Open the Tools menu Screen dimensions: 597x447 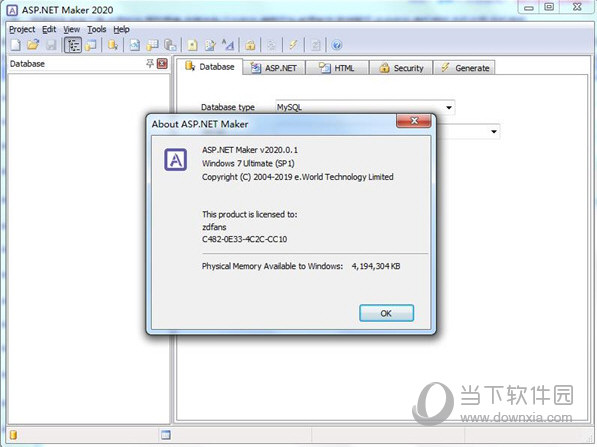point(97,29)
